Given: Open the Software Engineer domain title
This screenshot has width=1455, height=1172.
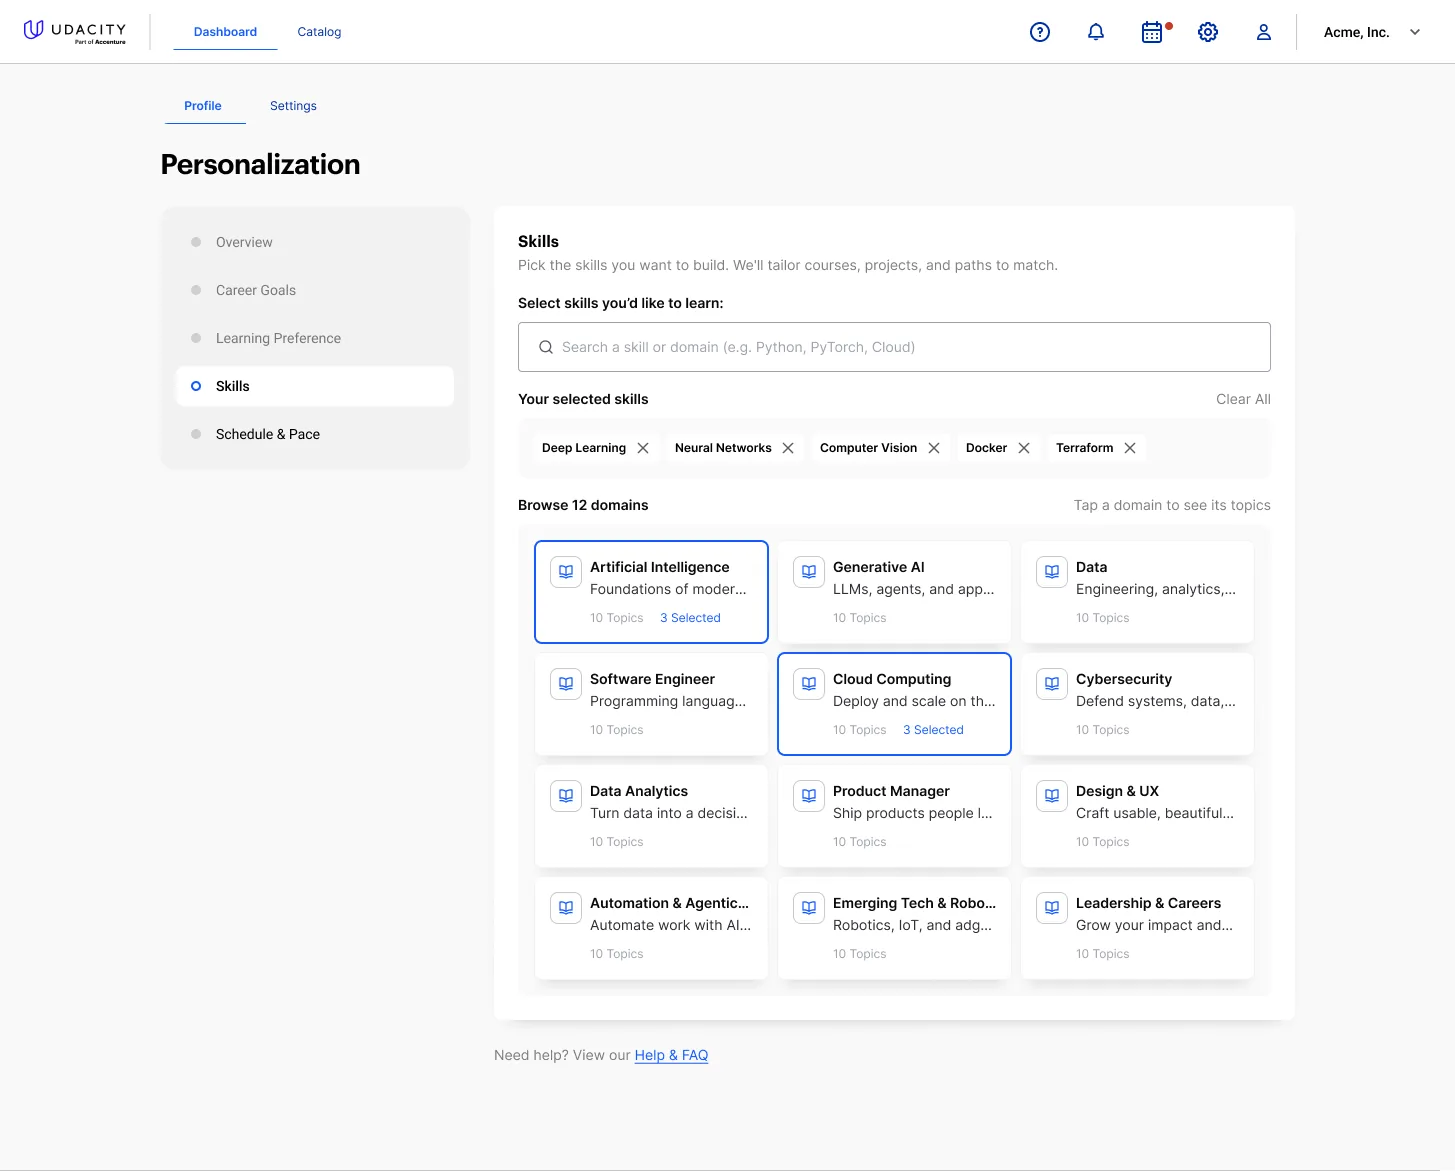Looking at the screenshot, I should tap(652, 679).
